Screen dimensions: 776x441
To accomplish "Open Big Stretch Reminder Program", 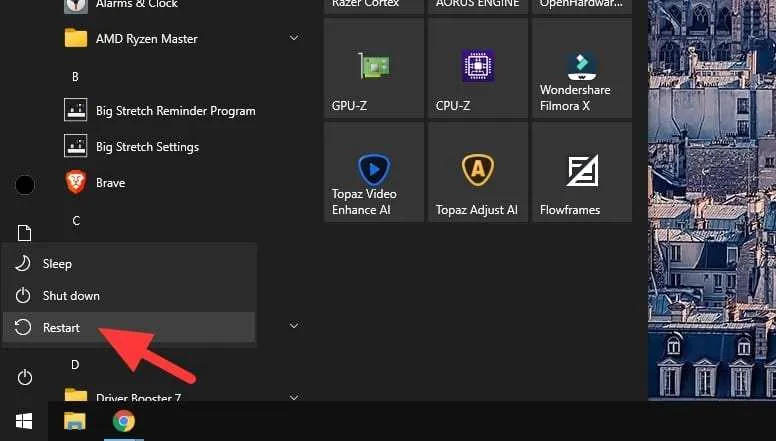I will click(x=160, y=110).
